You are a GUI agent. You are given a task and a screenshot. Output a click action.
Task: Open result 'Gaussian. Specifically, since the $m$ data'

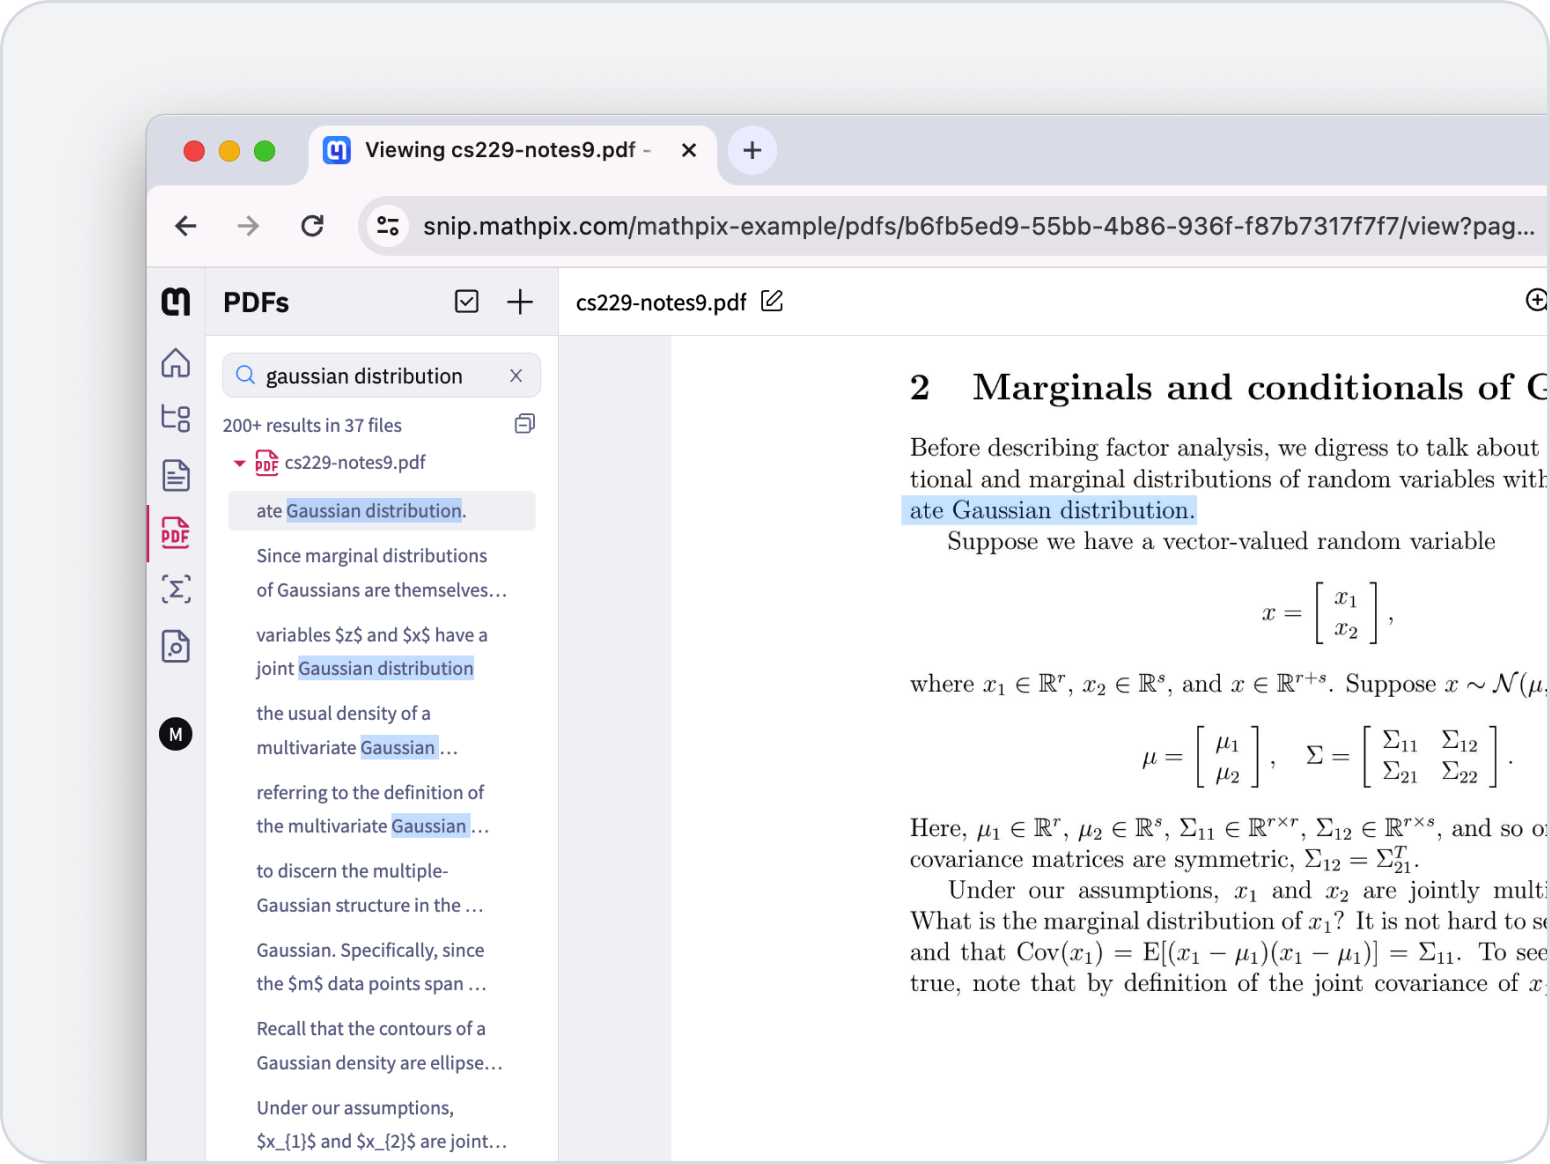(x=372, y=967)
